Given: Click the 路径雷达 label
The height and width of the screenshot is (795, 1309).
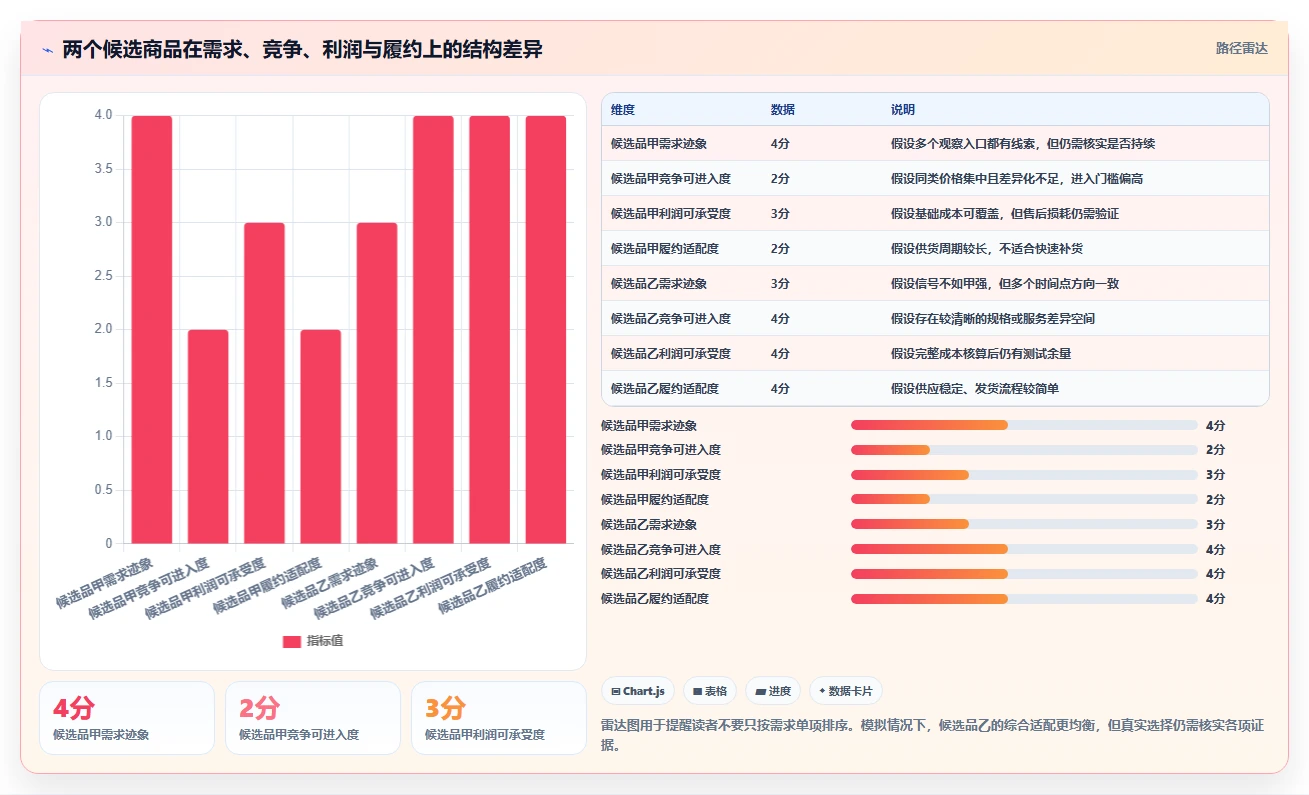Looking at the screenshot, I should [x=1242, y=48].
